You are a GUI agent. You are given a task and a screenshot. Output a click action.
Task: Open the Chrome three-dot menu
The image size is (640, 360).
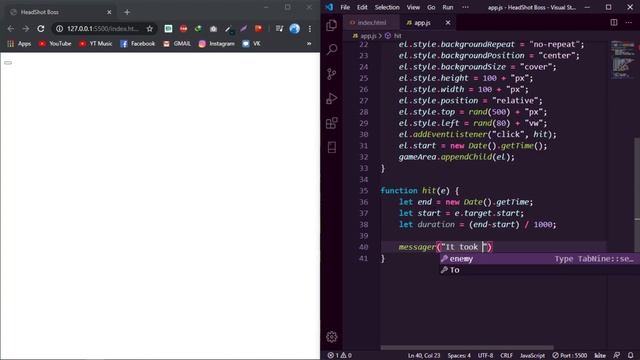[310, 29]
